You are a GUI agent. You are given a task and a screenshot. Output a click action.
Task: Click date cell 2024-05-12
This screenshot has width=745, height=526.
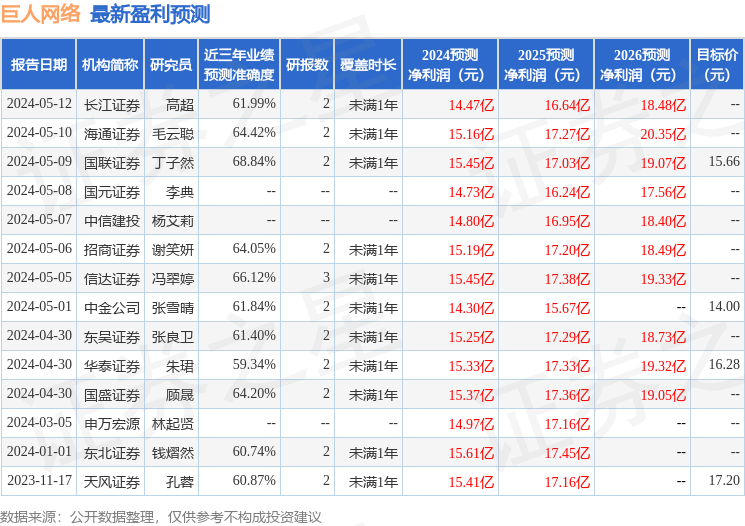39,104
